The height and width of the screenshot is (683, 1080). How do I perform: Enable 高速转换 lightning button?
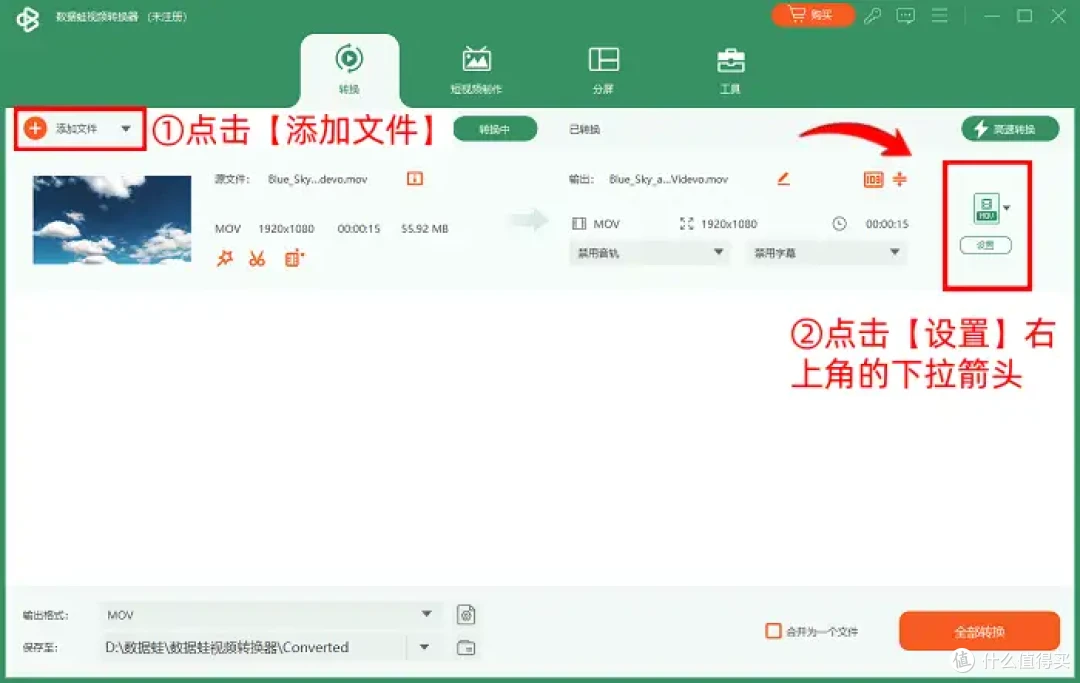1010,129
